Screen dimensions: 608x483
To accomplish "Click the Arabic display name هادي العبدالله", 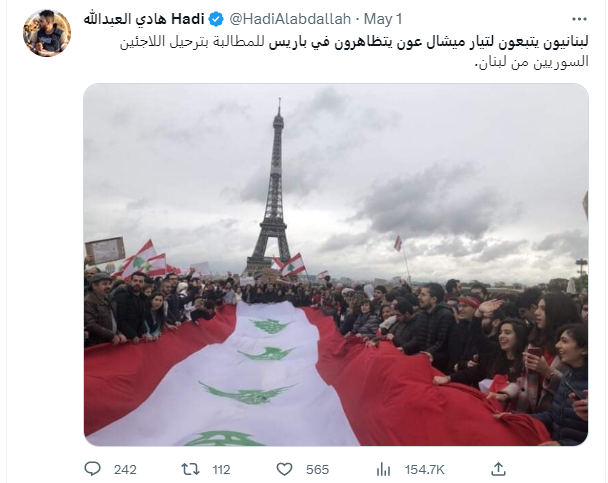I will click(125, 19).
